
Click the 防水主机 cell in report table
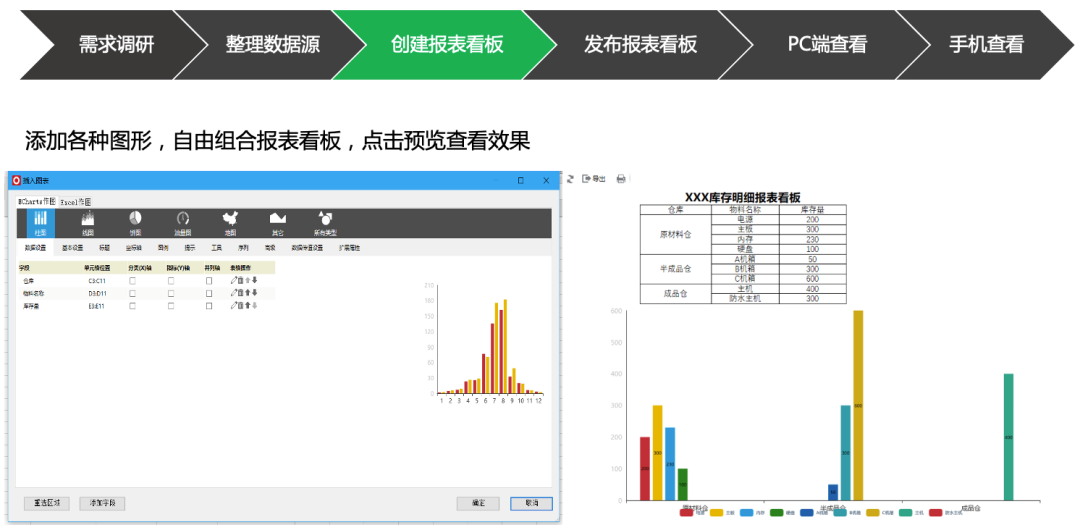coord(744,299)
